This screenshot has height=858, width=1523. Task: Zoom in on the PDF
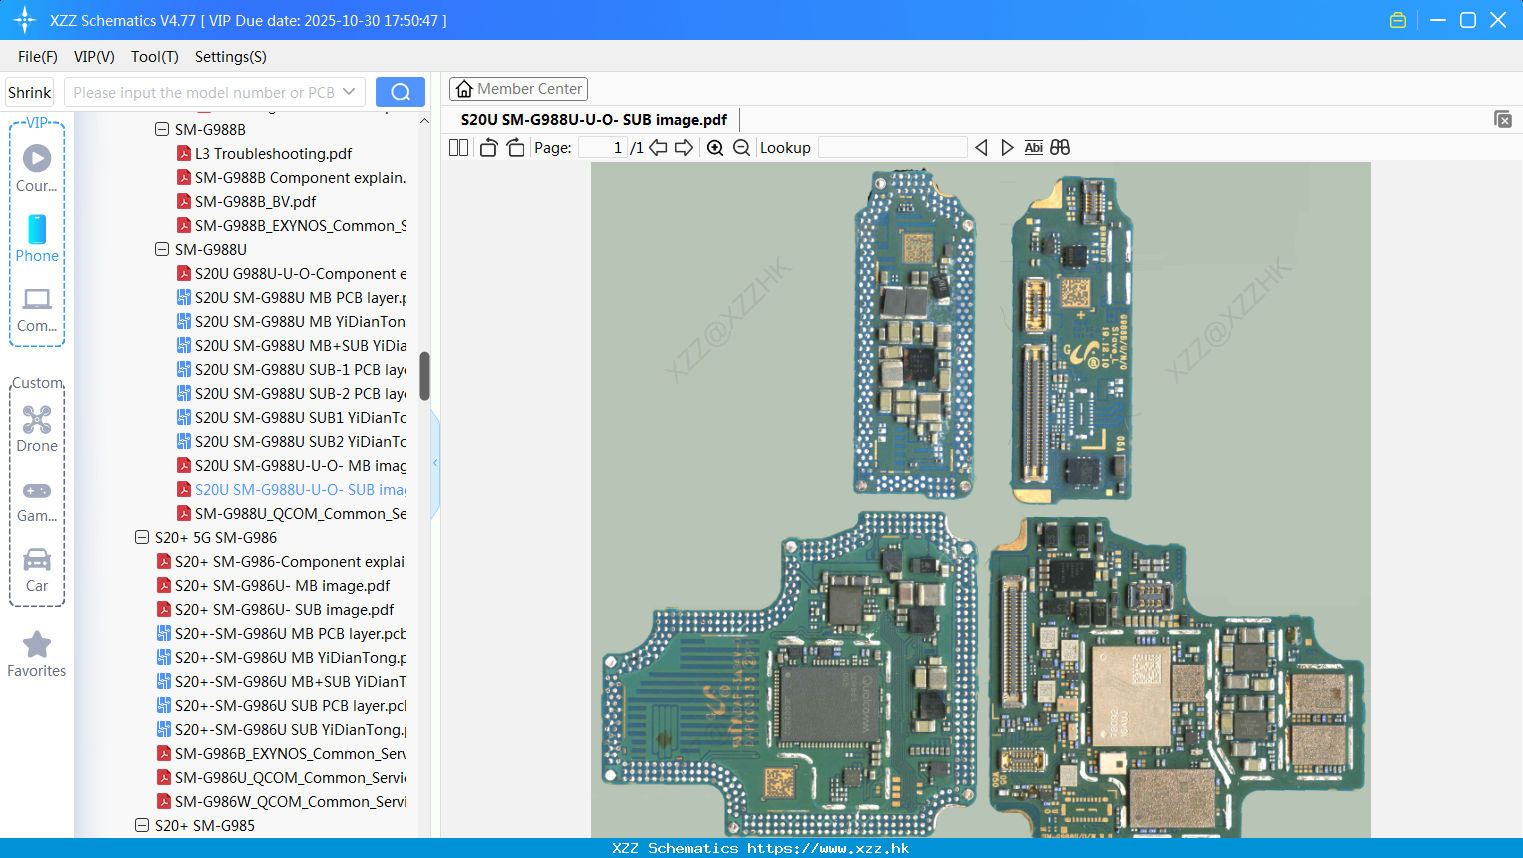click(715, 148)
